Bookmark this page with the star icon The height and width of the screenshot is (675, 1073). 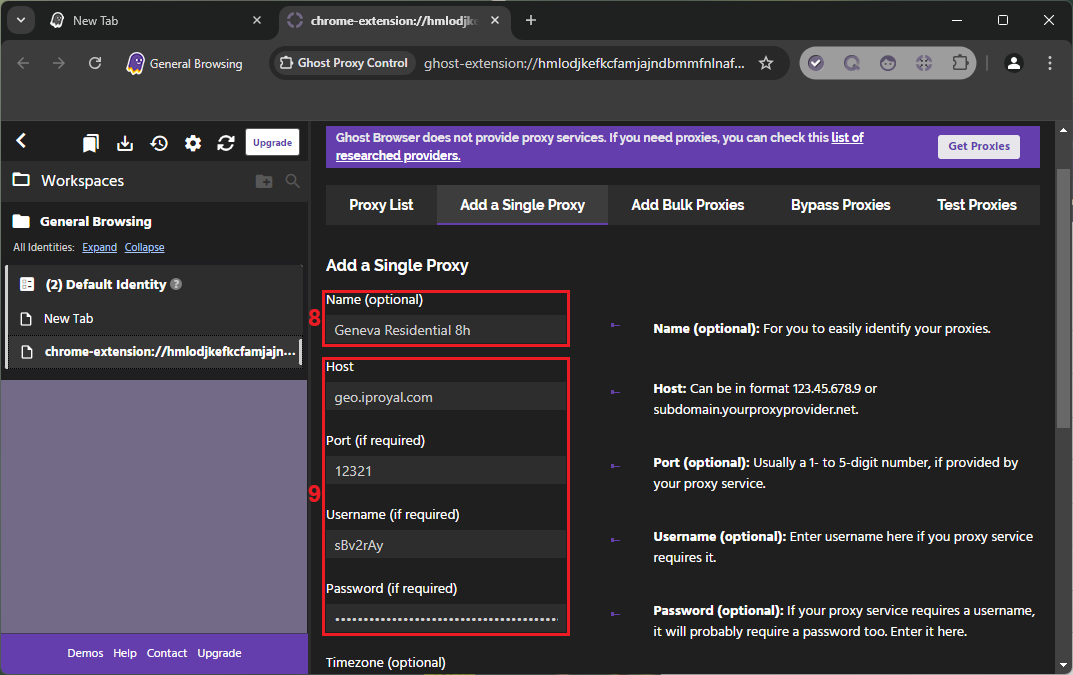[766, 63]
